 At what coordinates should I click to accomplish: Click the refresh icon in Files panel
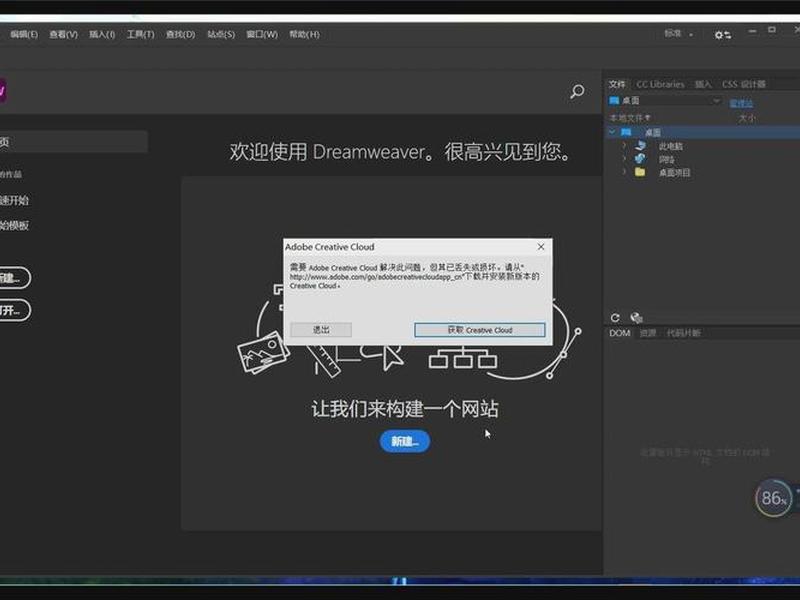tap(615, 318)
